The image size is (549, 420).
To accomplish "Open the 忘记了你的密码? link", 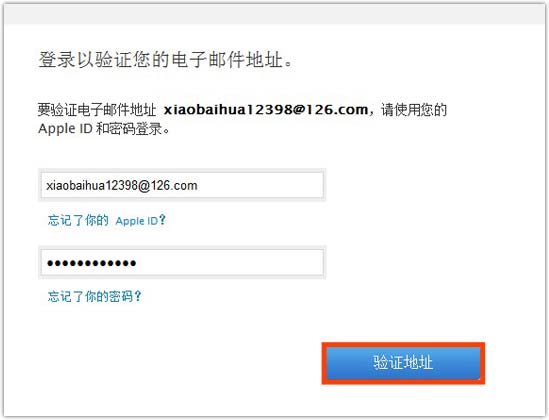I will click(95, 296).
